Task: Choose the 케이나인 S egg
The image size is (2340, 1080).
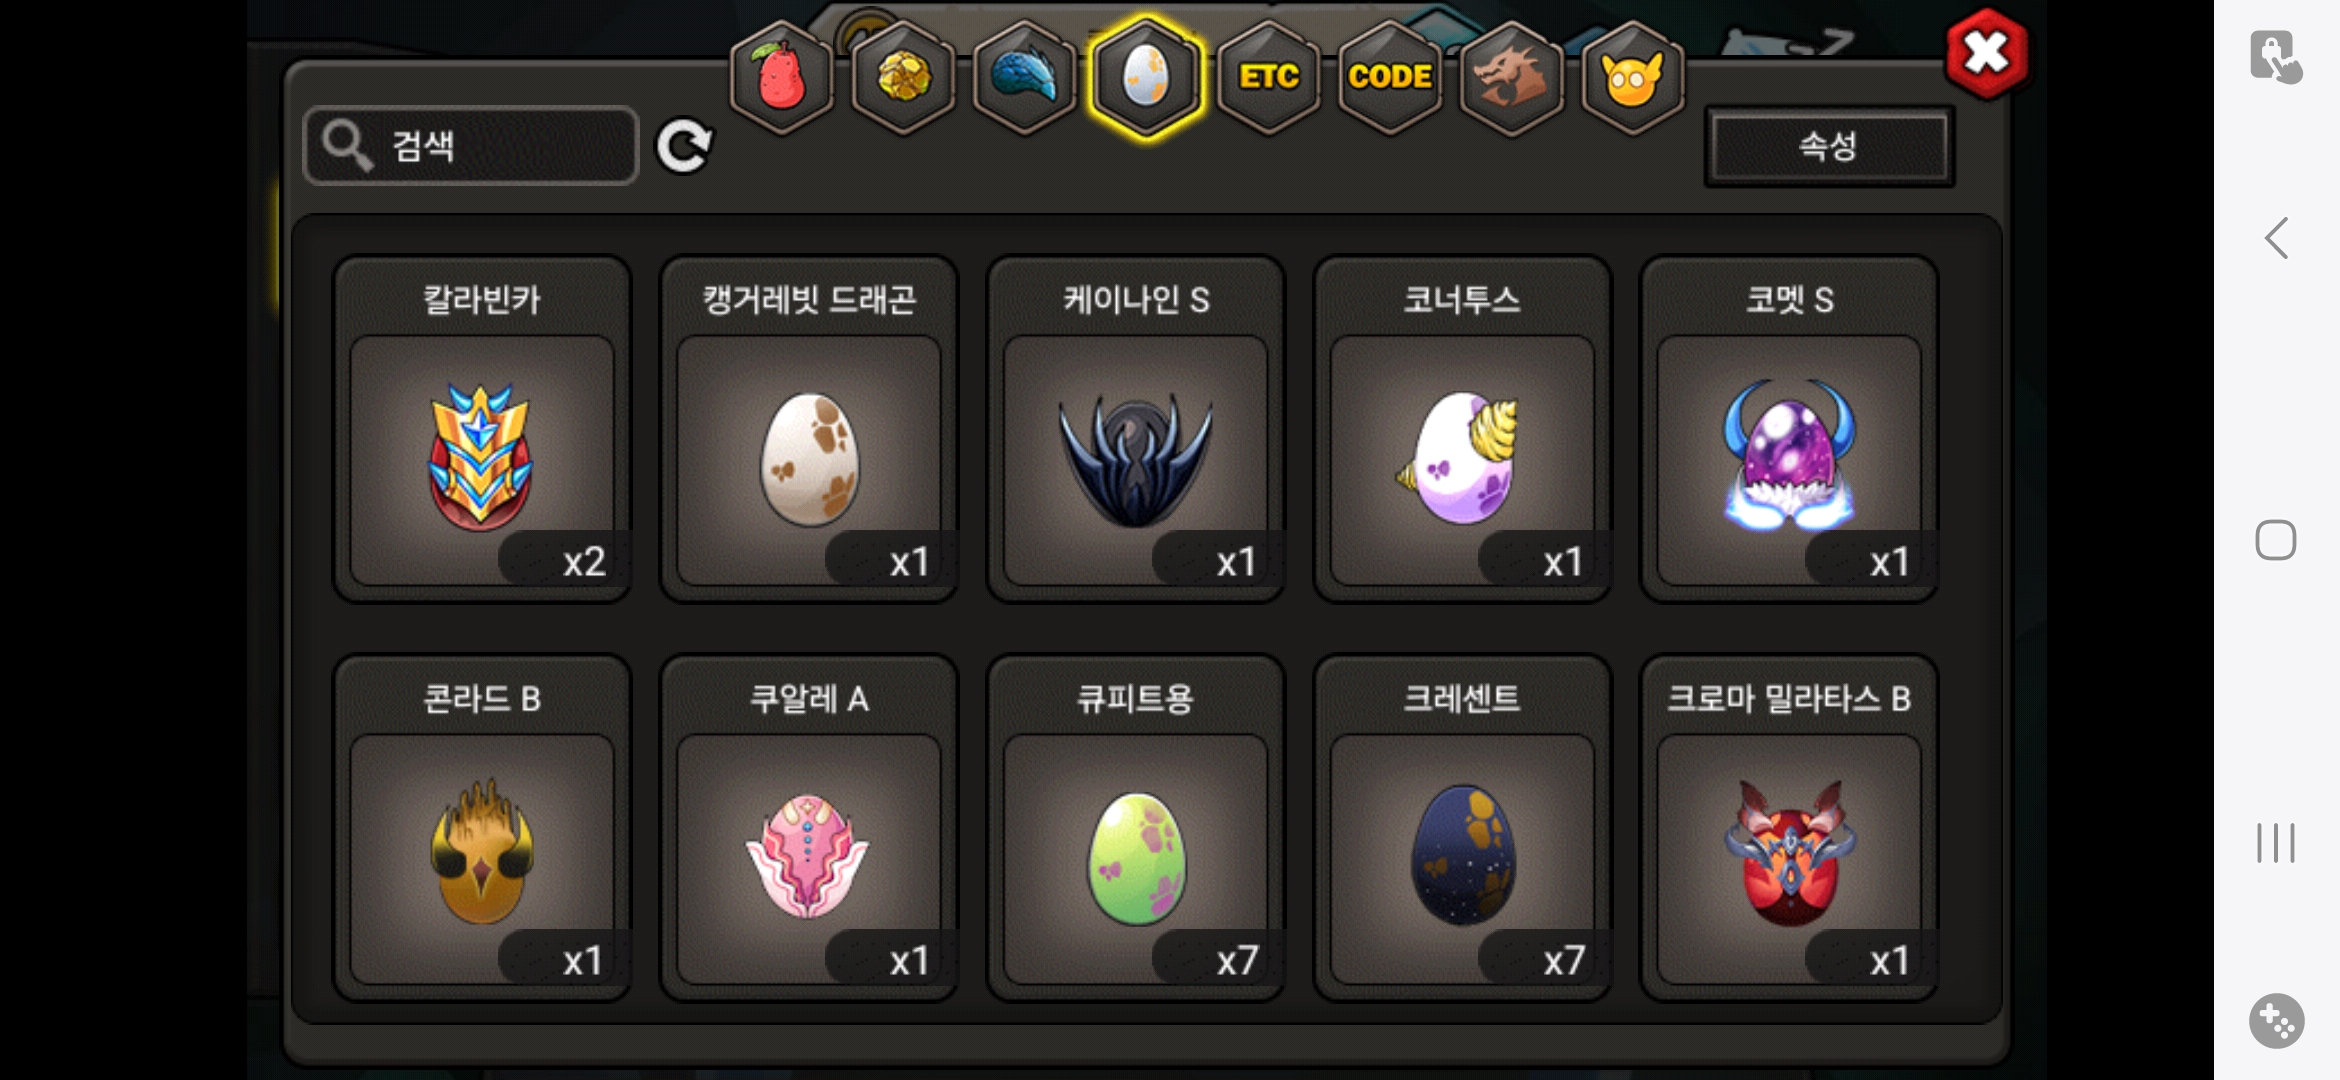Action: (1136, 430)
